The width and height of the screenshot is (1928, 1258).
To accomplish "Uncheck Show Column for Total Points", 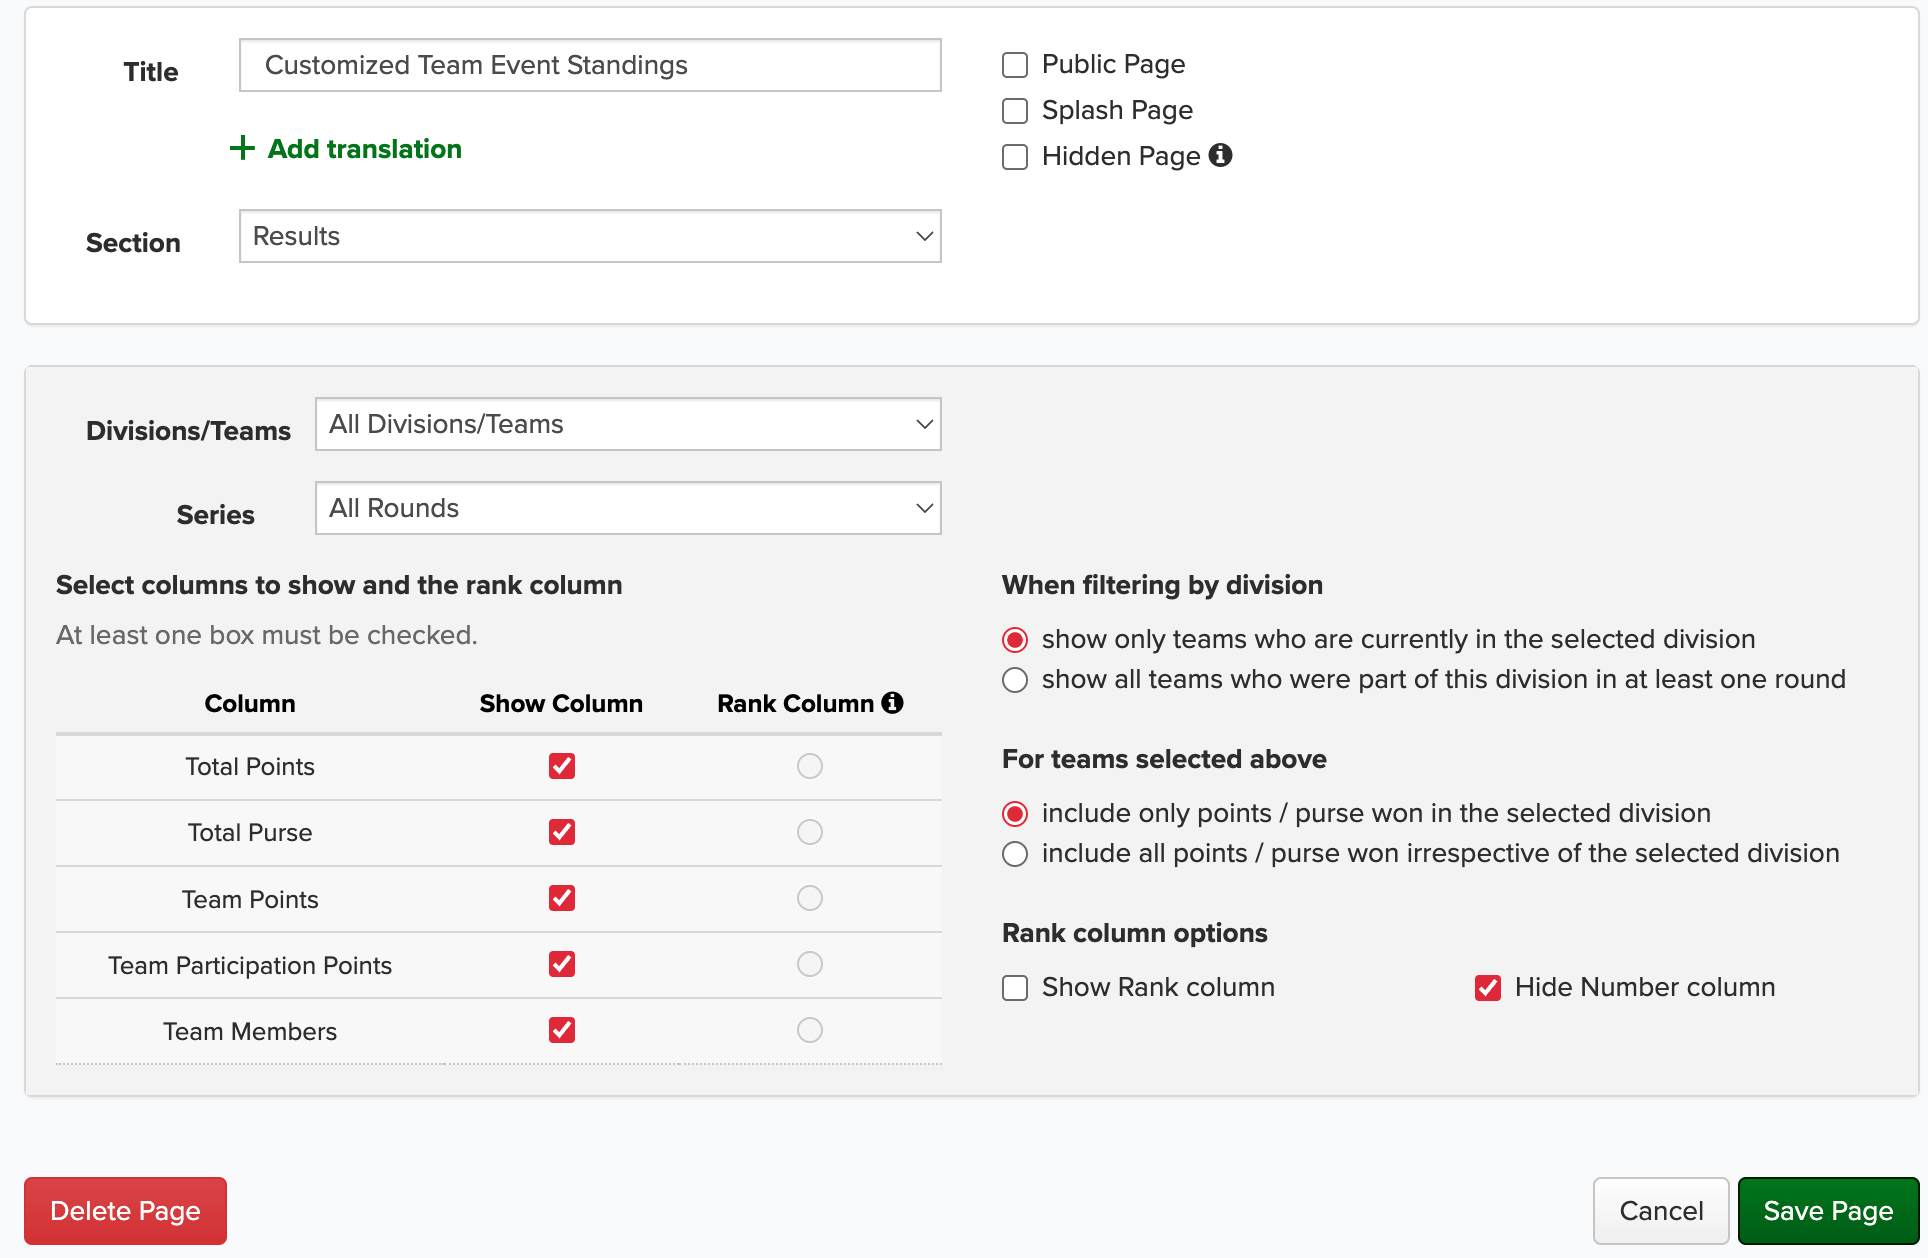I will click(x=562, y=766).
